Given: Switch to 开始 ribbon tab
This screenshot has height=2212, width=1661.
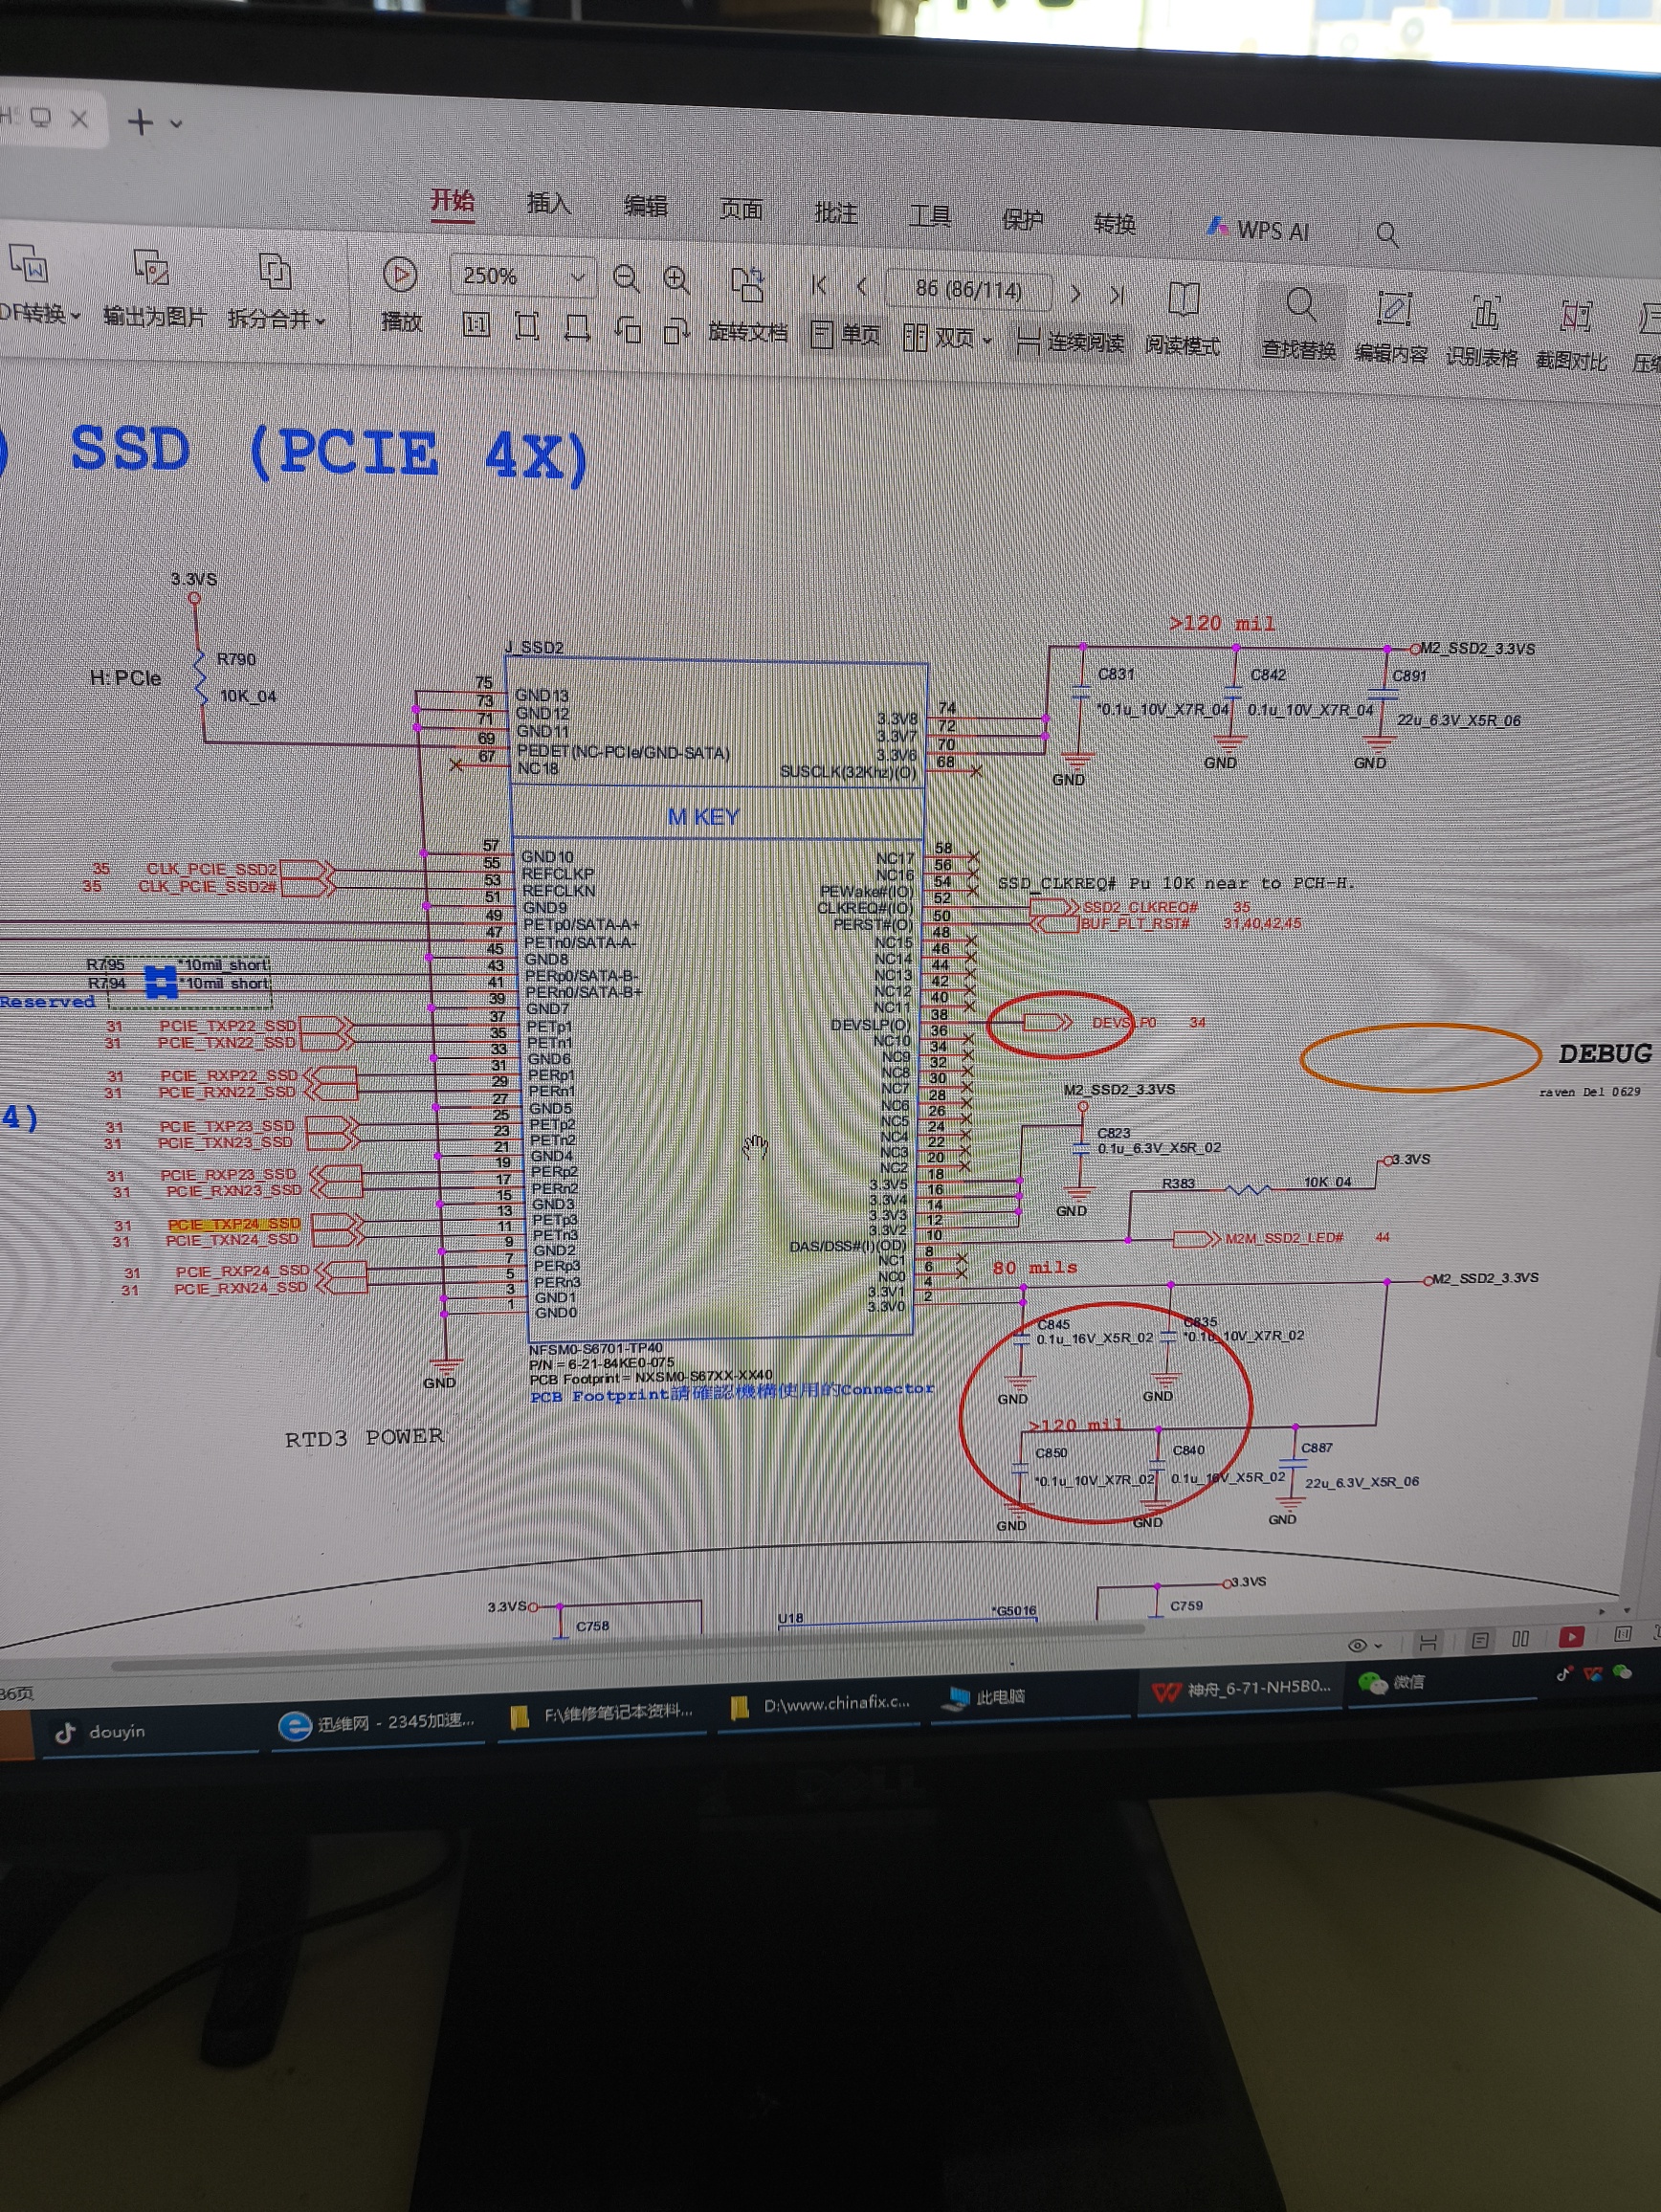Looking at the screenshot, I should click(x=452, y=200).
